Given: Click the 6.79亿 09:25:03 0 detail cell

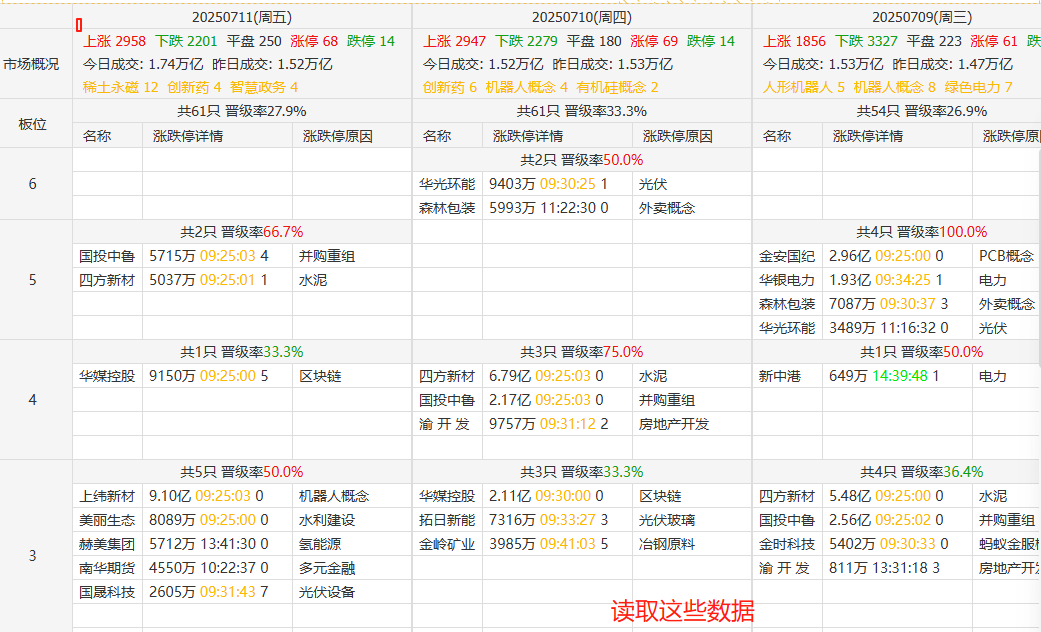Looking at the screenshot, I should tap(546, 376).
